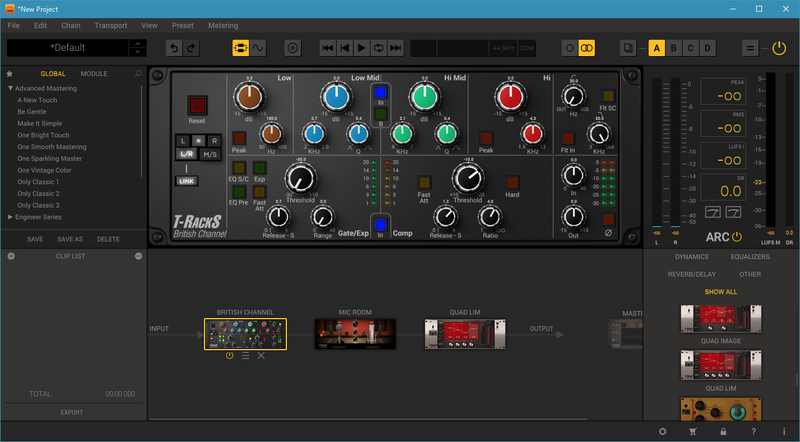
Task: Enable the L/R processing mode
Action: pos(187,154)
